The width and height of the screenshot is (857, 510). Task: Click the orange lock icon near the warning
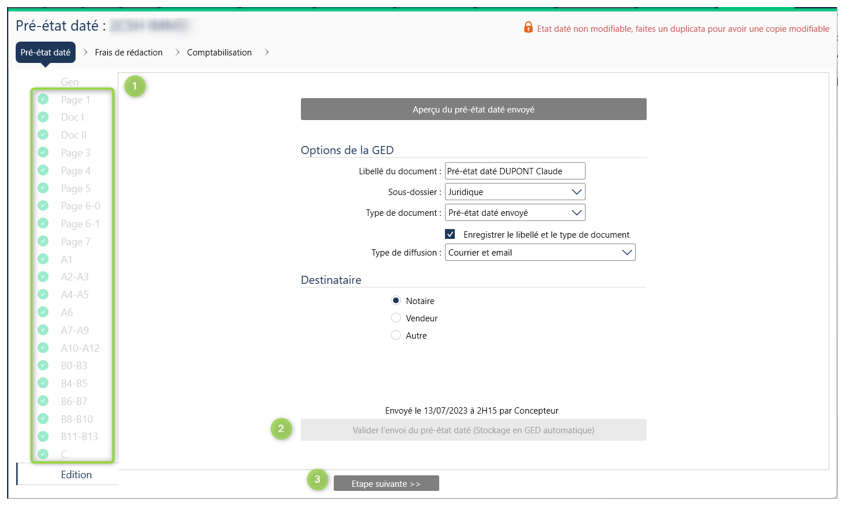(x=528, y=27)
